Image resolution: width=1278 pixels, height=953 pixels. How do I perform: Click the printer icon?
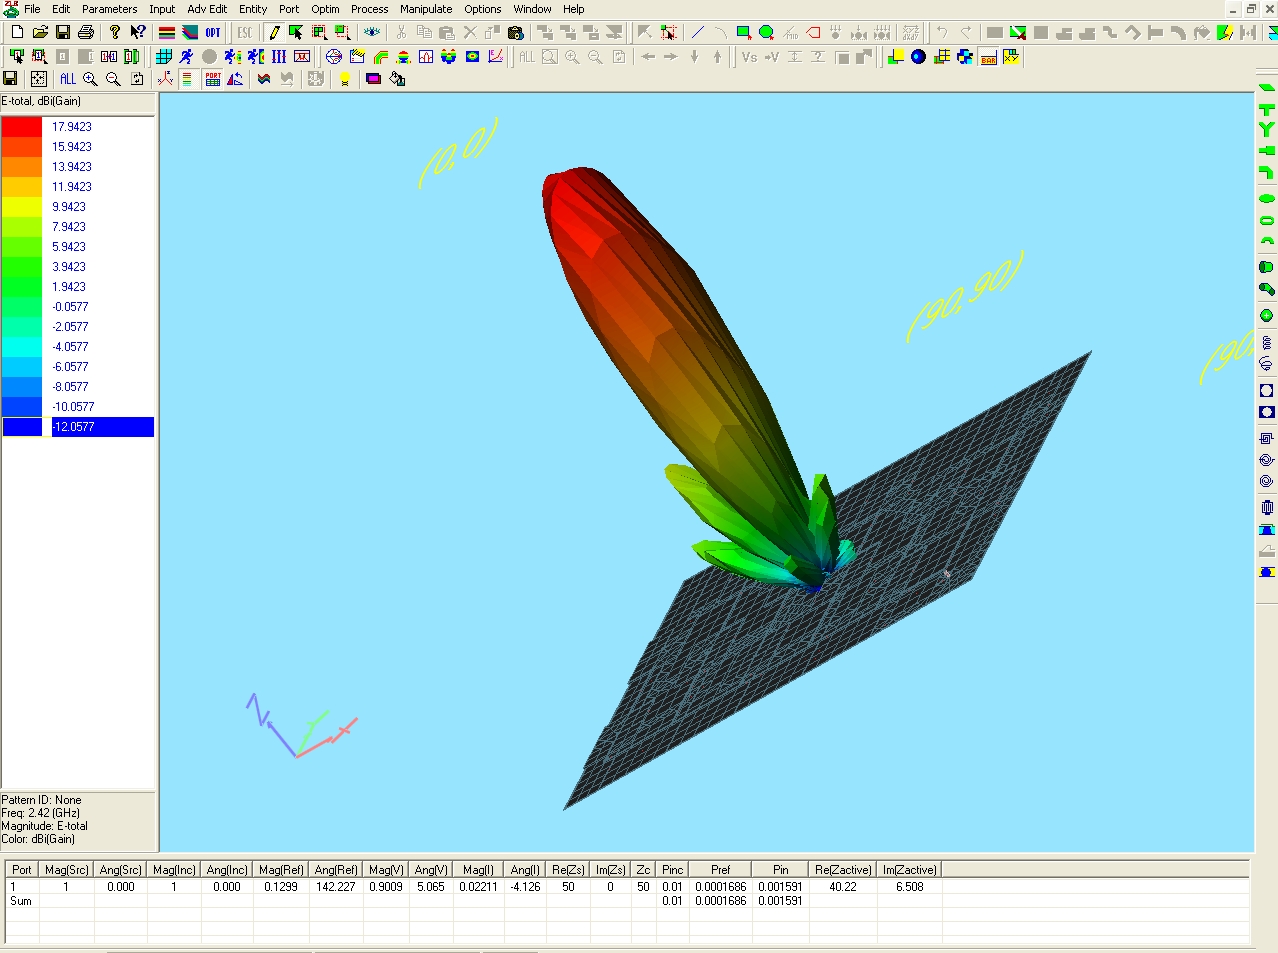pos(86,33)
